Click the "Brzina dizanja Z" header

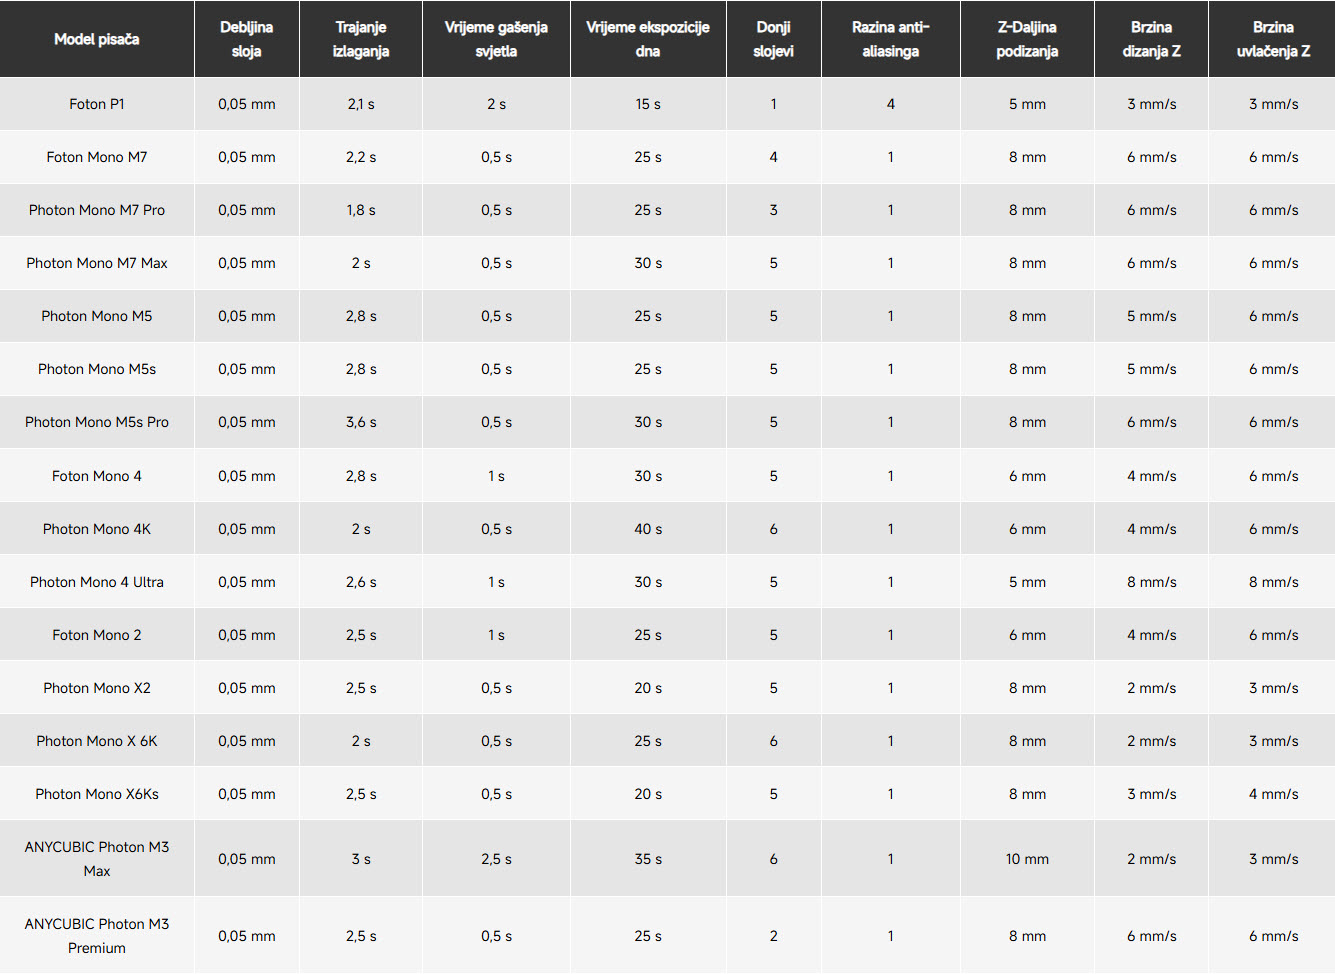click(1151, 39)
